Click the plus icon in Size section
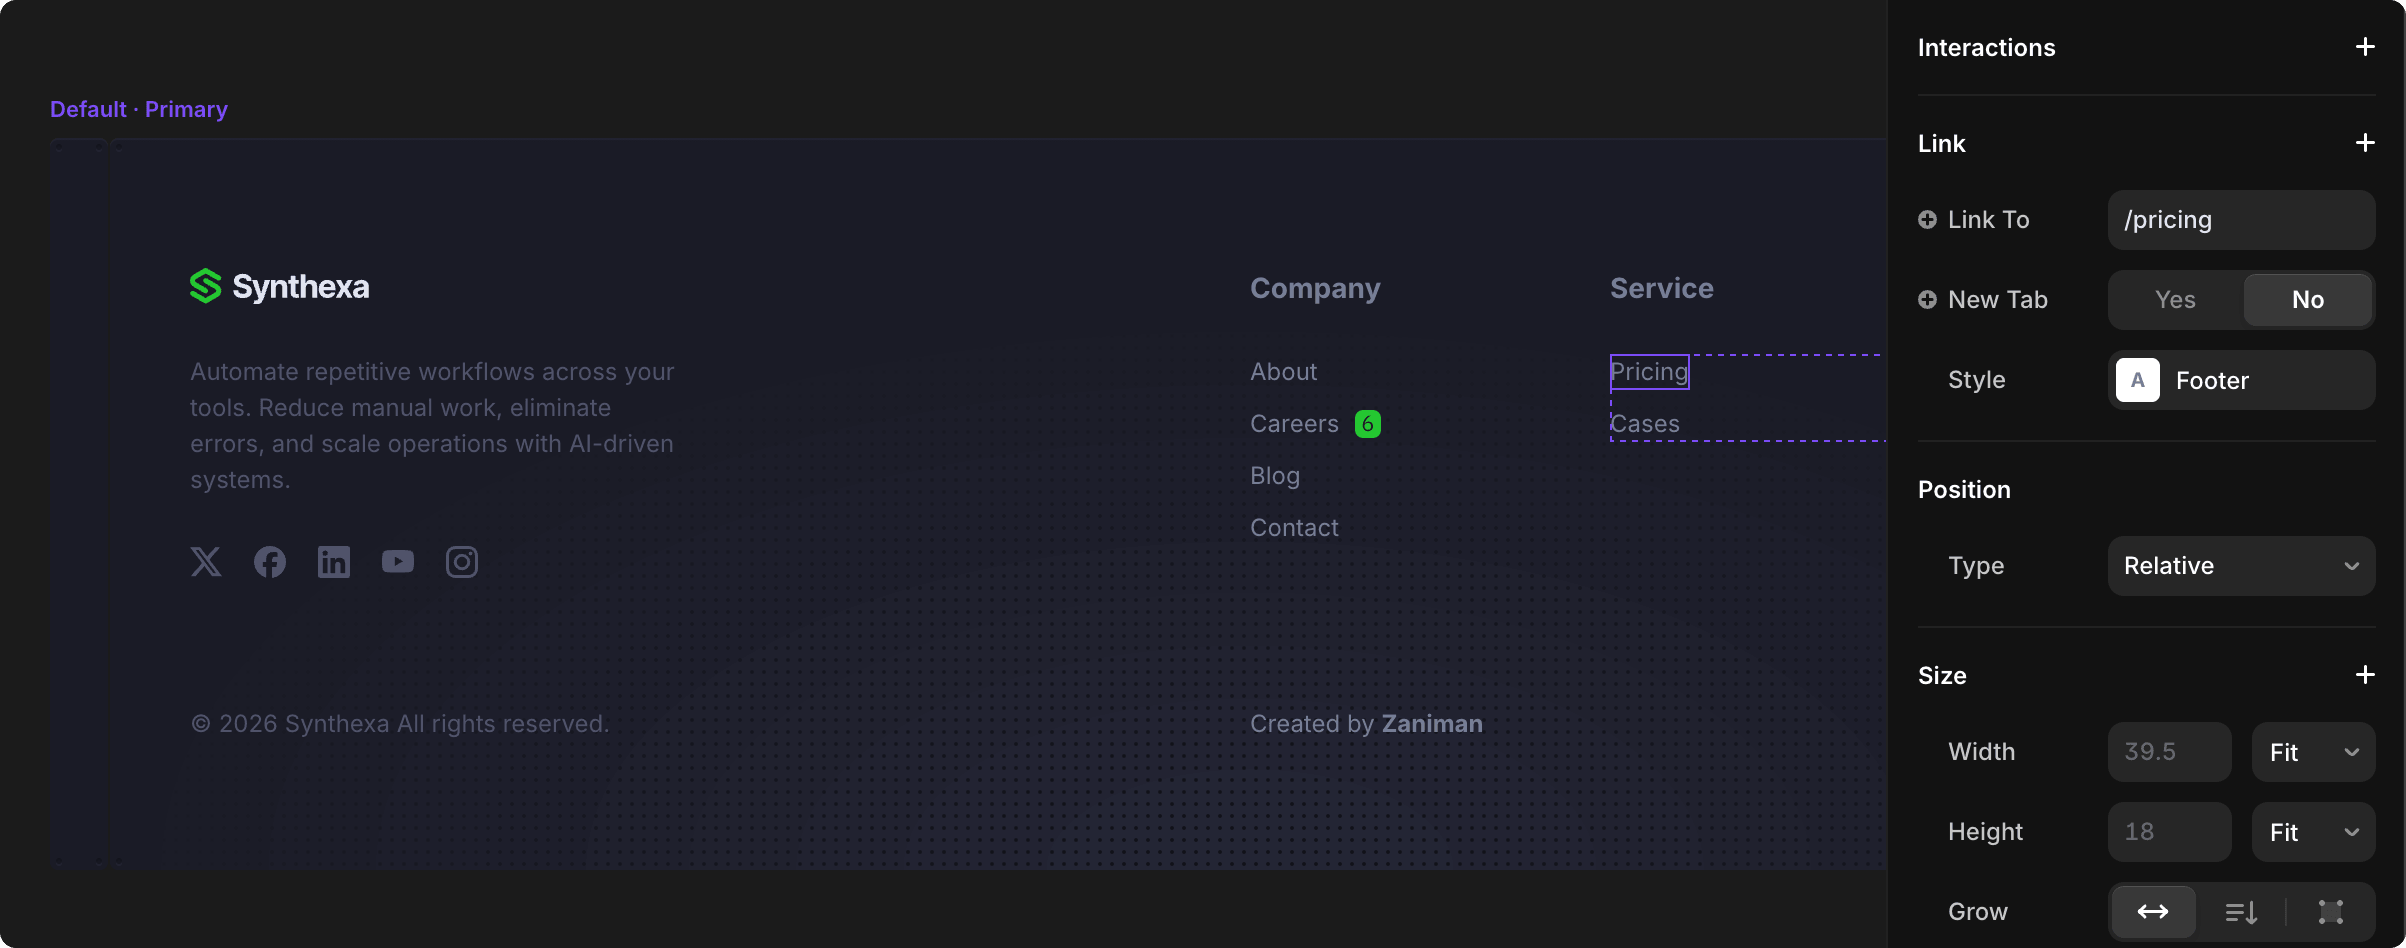Screen dimensions: 2406x948 click(x=2365, y=675)
